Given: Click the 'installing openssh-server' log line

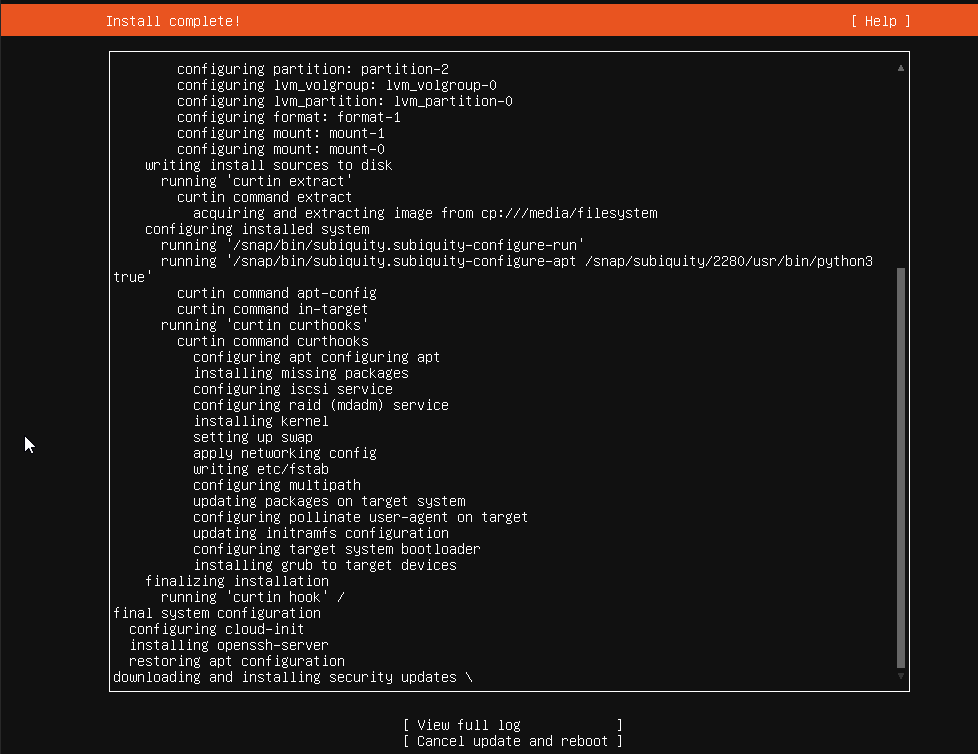Looking at the screenshot, I should (x=228, y=645).
